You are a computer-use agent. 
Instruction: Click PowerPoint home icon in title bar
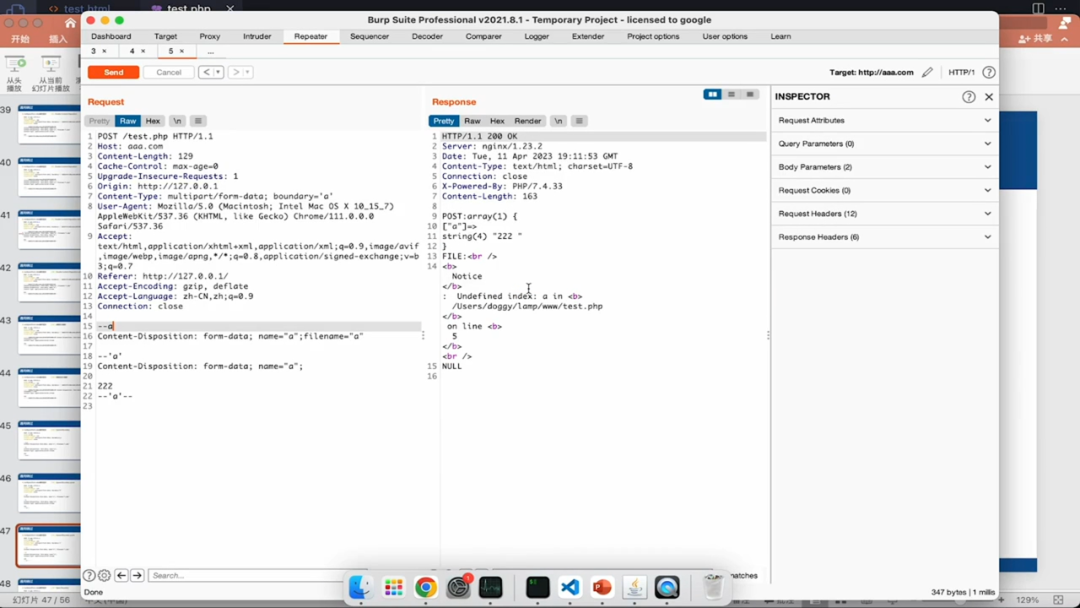(70, 23)
